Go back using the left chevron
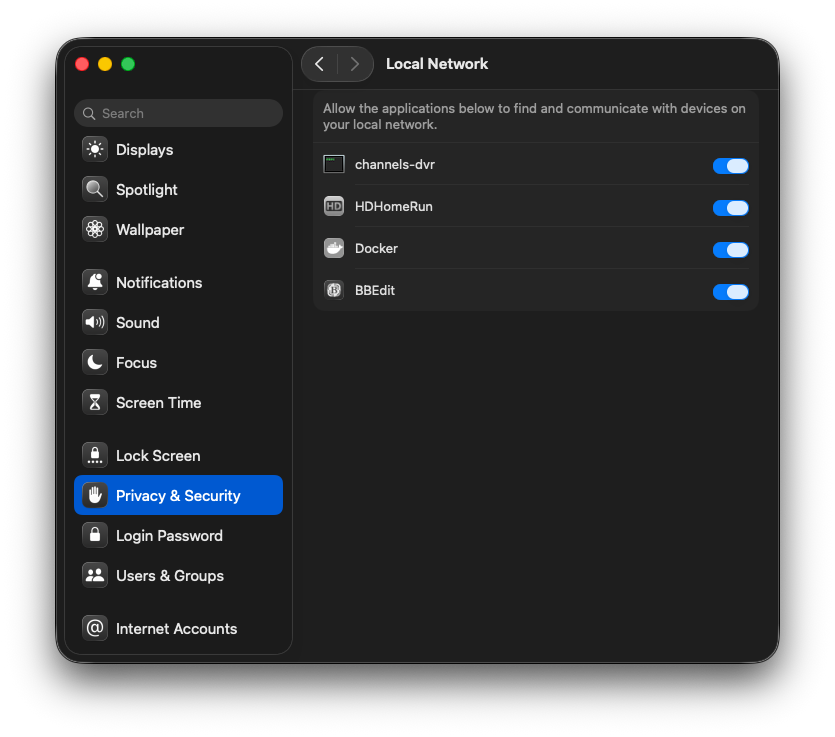The height and width of the screenshot is (737, 835). click(319, 64)
